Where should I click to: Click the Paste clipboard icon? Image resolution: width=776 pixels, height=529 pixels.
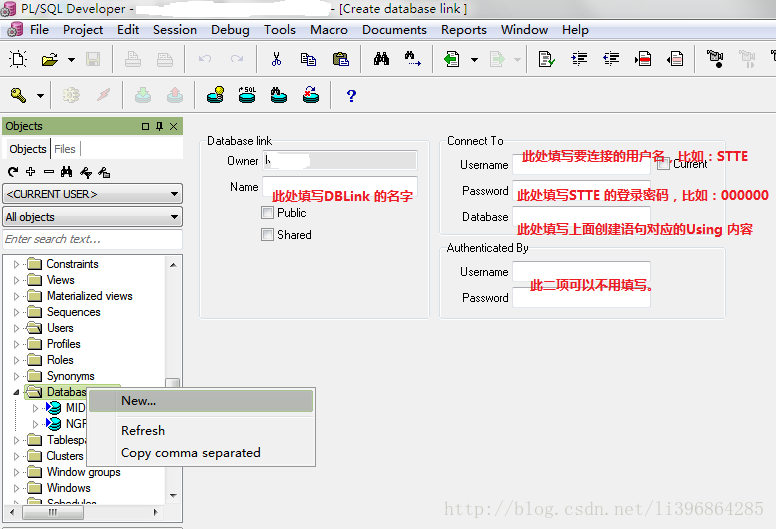[340, 59]
